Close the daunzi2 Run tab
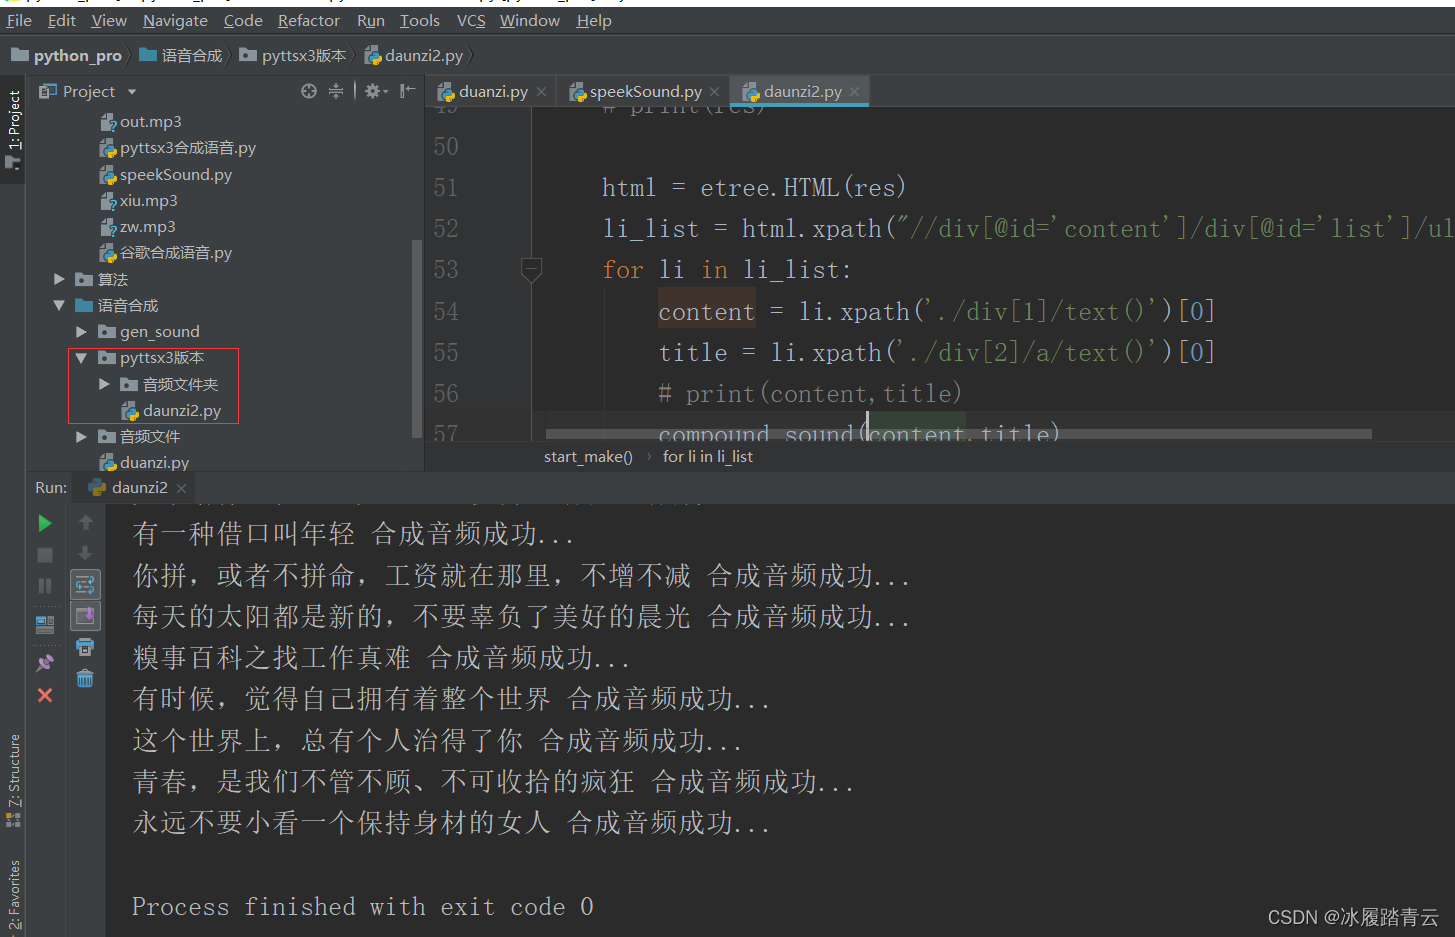 [x=181, y=488]
